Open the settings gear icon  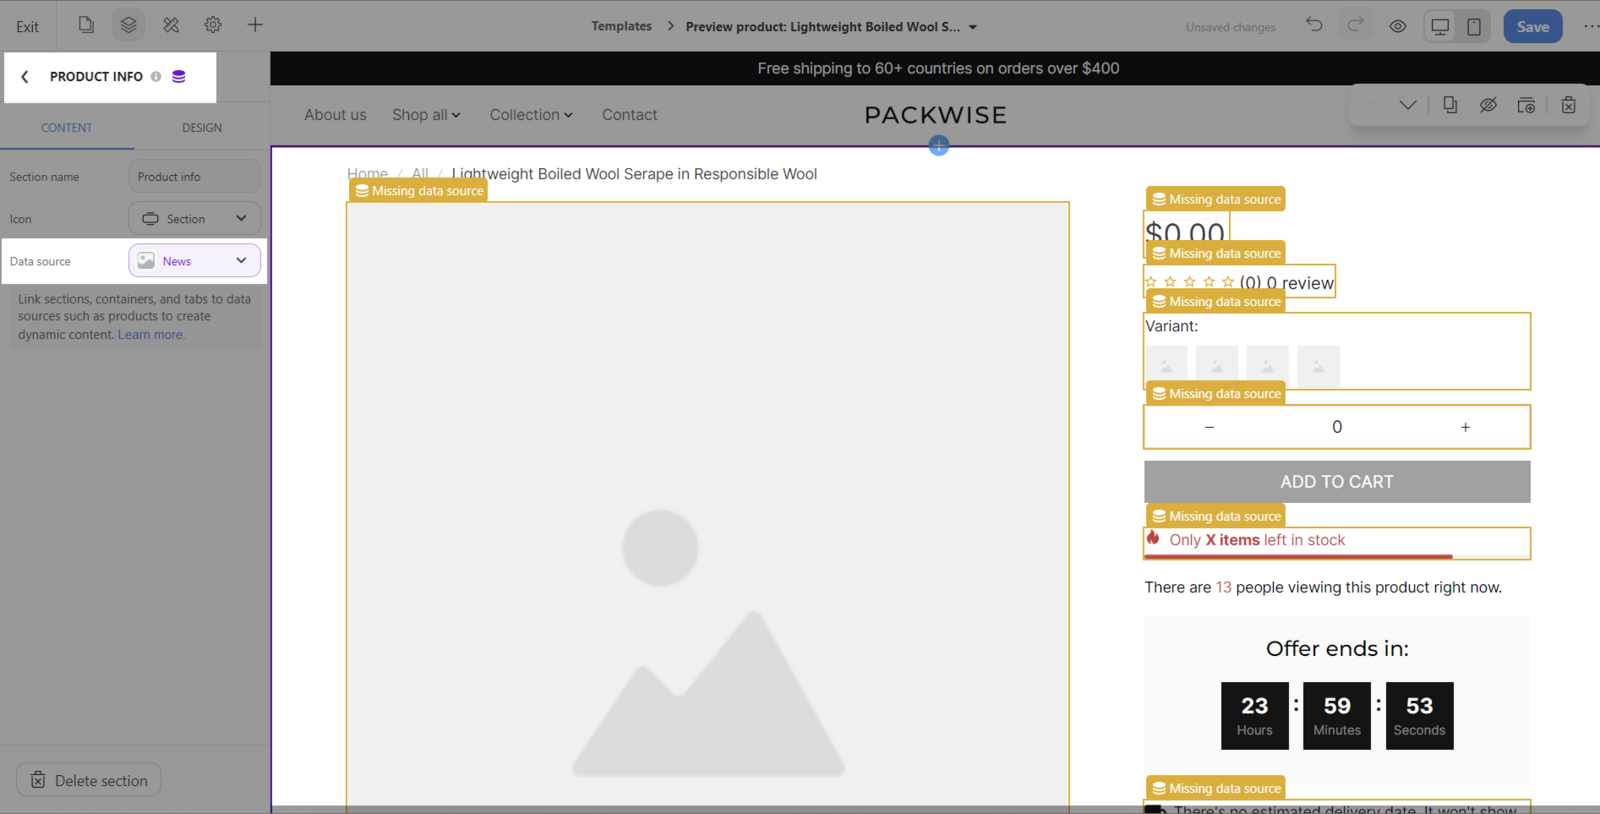click(213, 25)
